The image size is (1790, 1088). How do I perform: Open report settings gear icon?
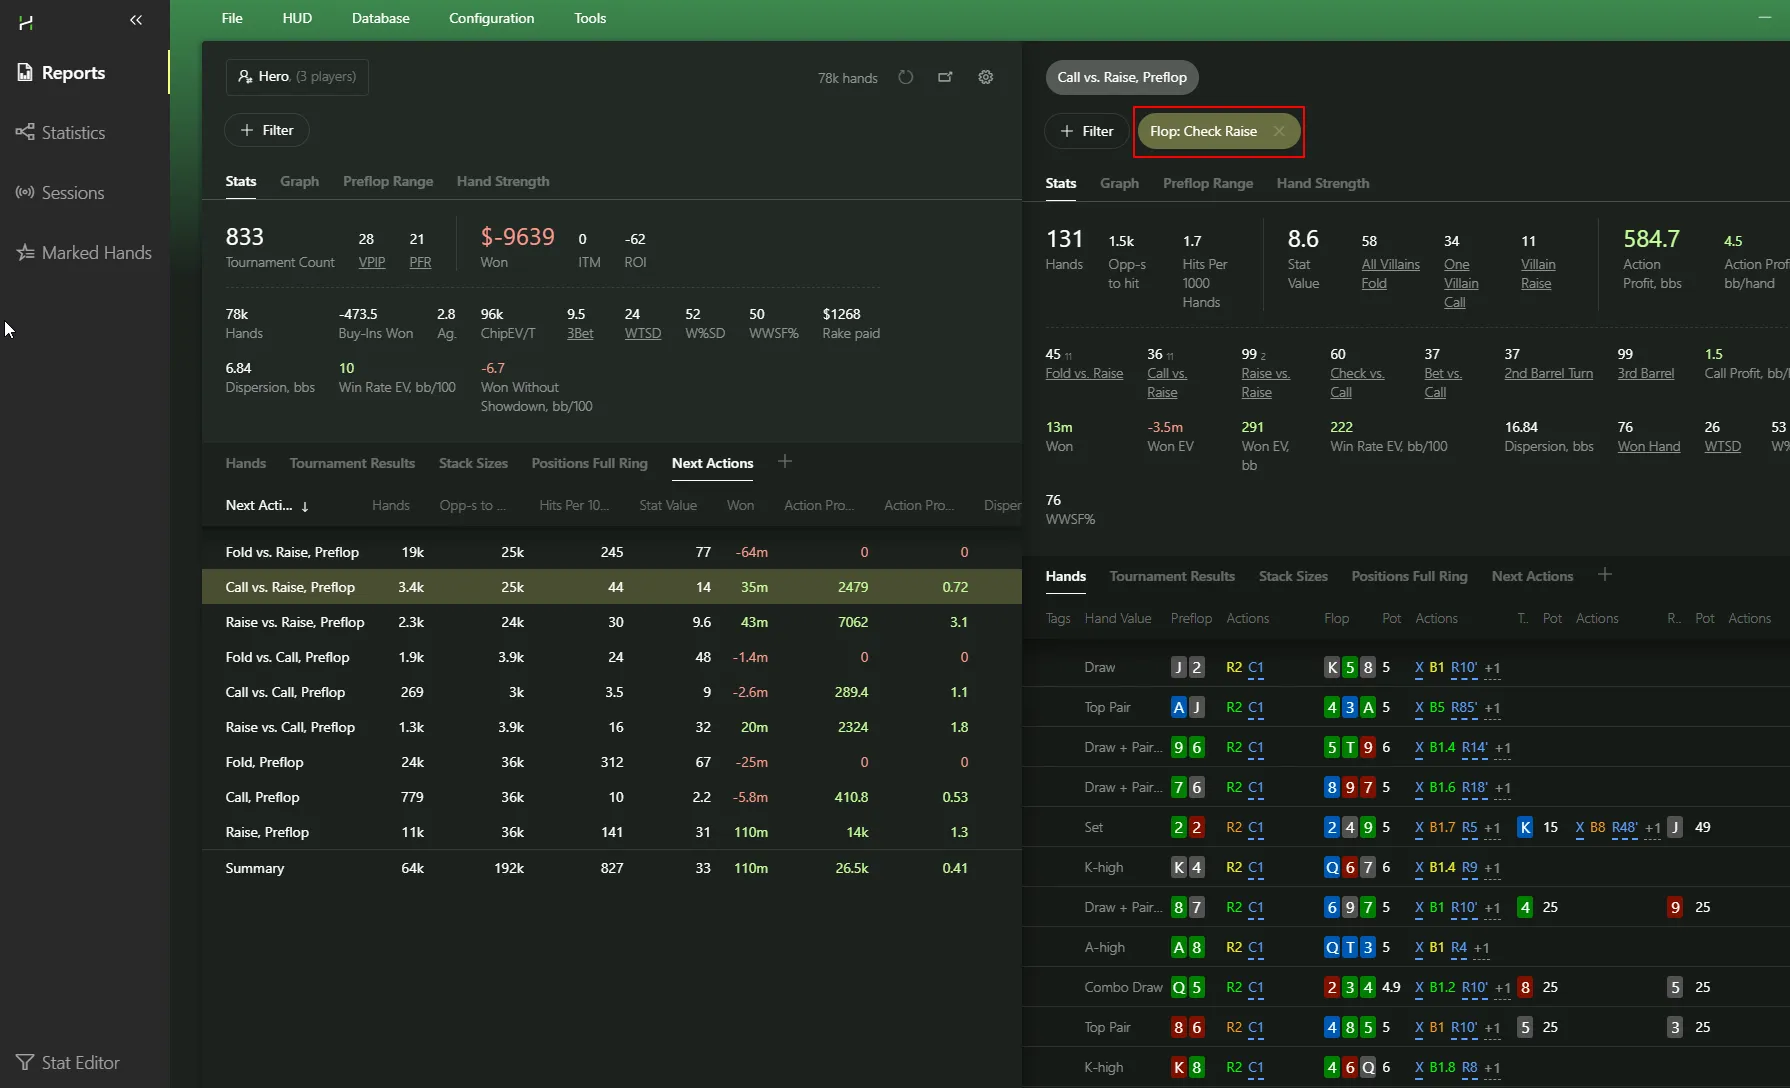[985, 77]
